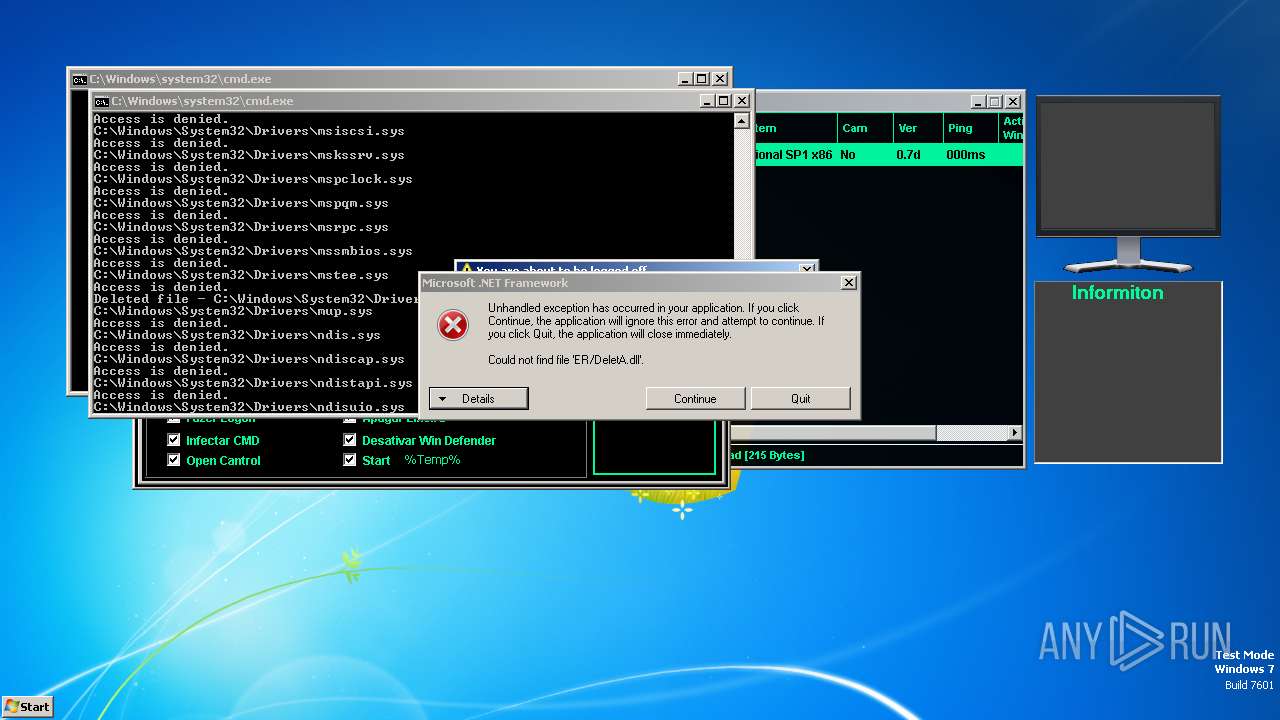Minimize the back cmd.exe window
This screenshot has height=720, width=1280.
pyautogui.click(x=685, y=79)
